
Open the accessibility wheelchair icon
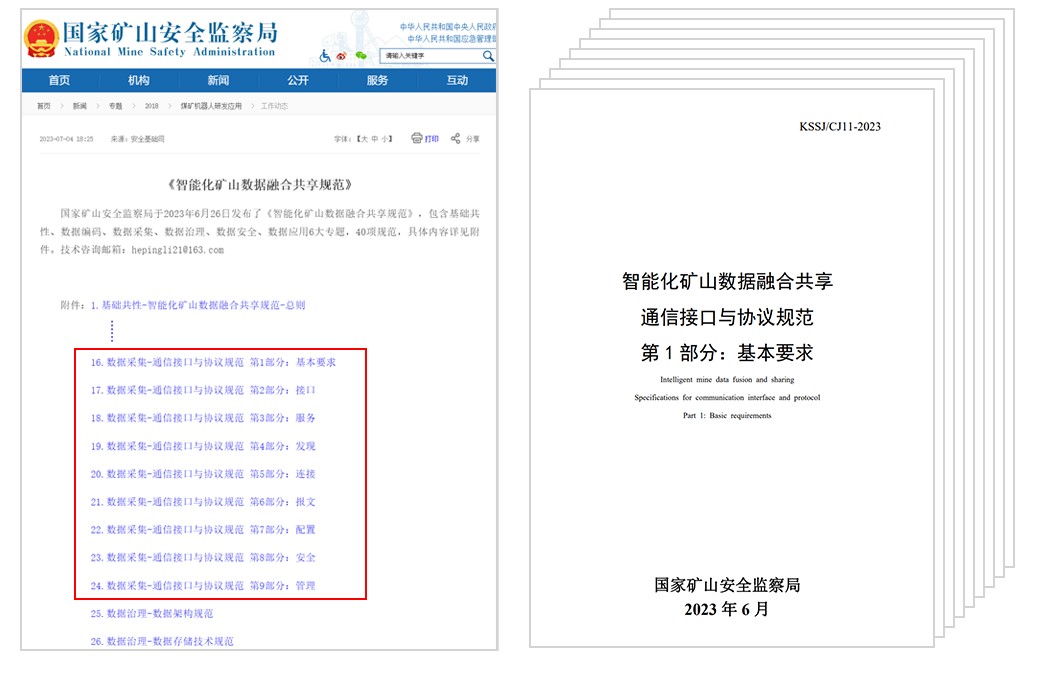tap(325, 57)
